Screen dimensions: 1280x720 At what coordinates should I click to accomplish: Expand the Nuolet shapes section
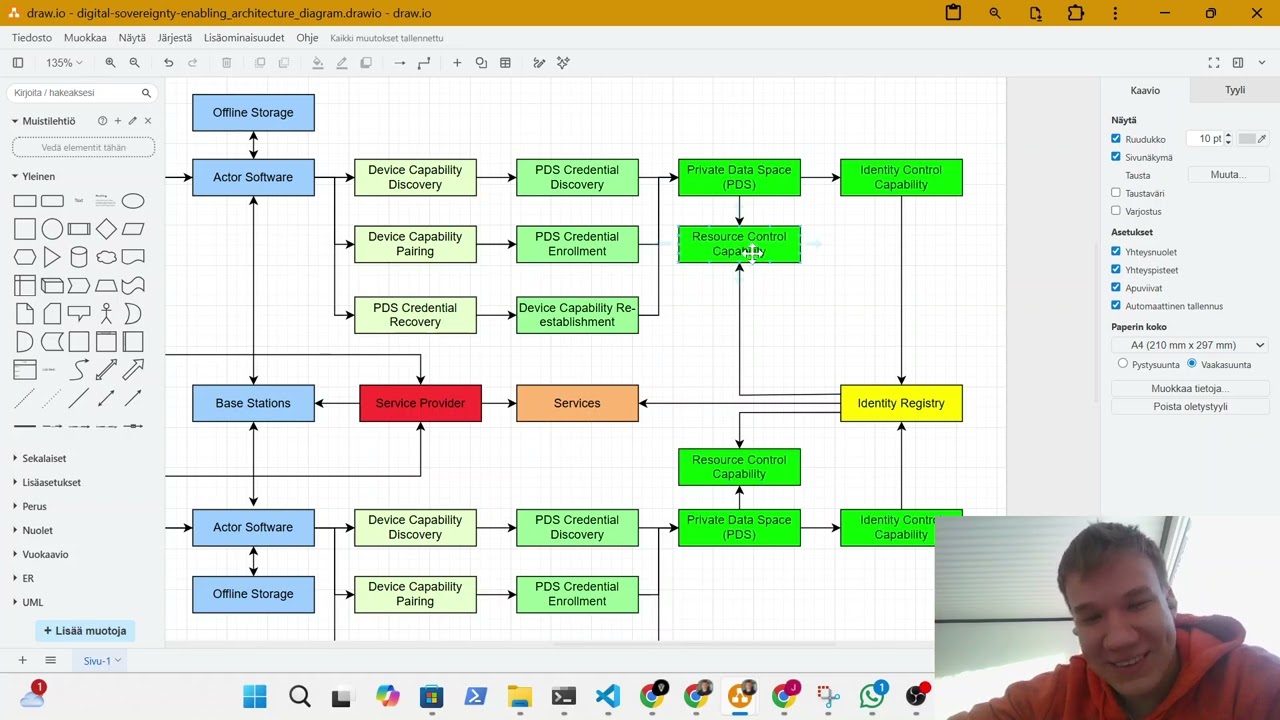[x=37, y=530]
